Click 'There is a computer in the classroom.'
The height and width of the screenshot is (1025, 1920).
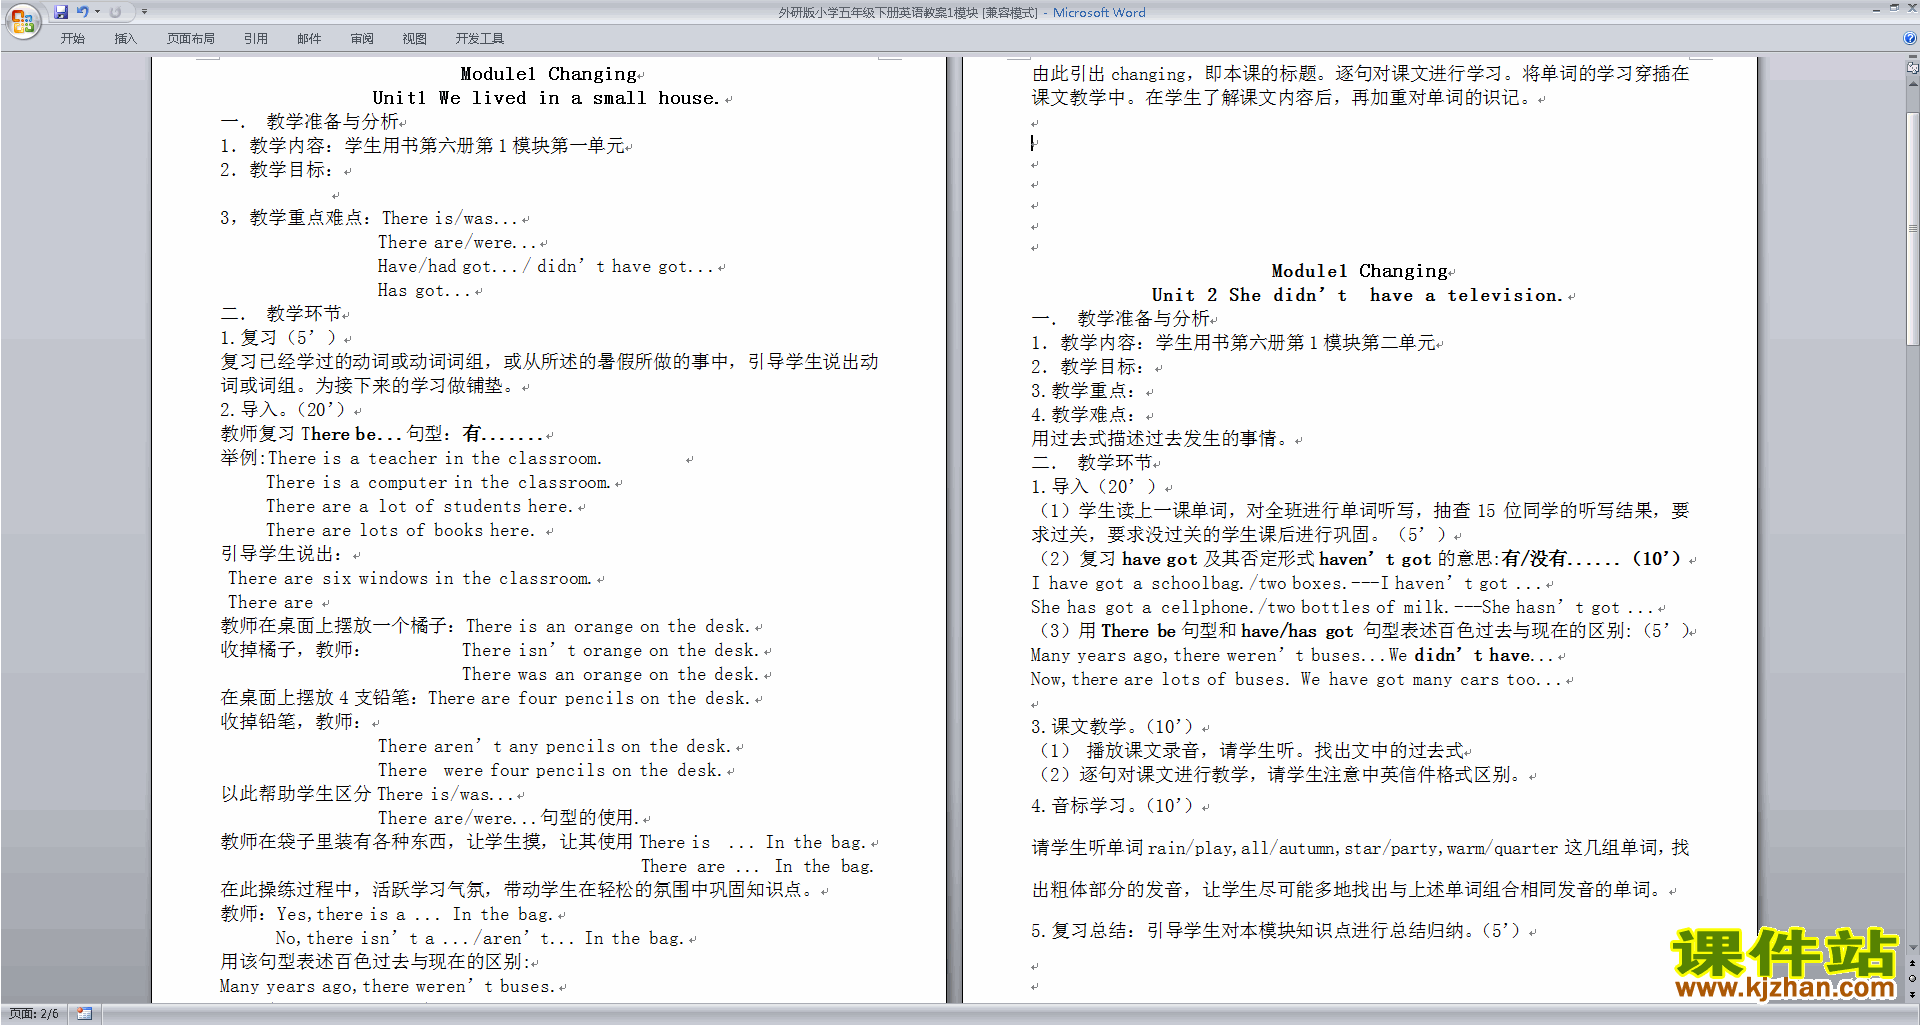438,482
